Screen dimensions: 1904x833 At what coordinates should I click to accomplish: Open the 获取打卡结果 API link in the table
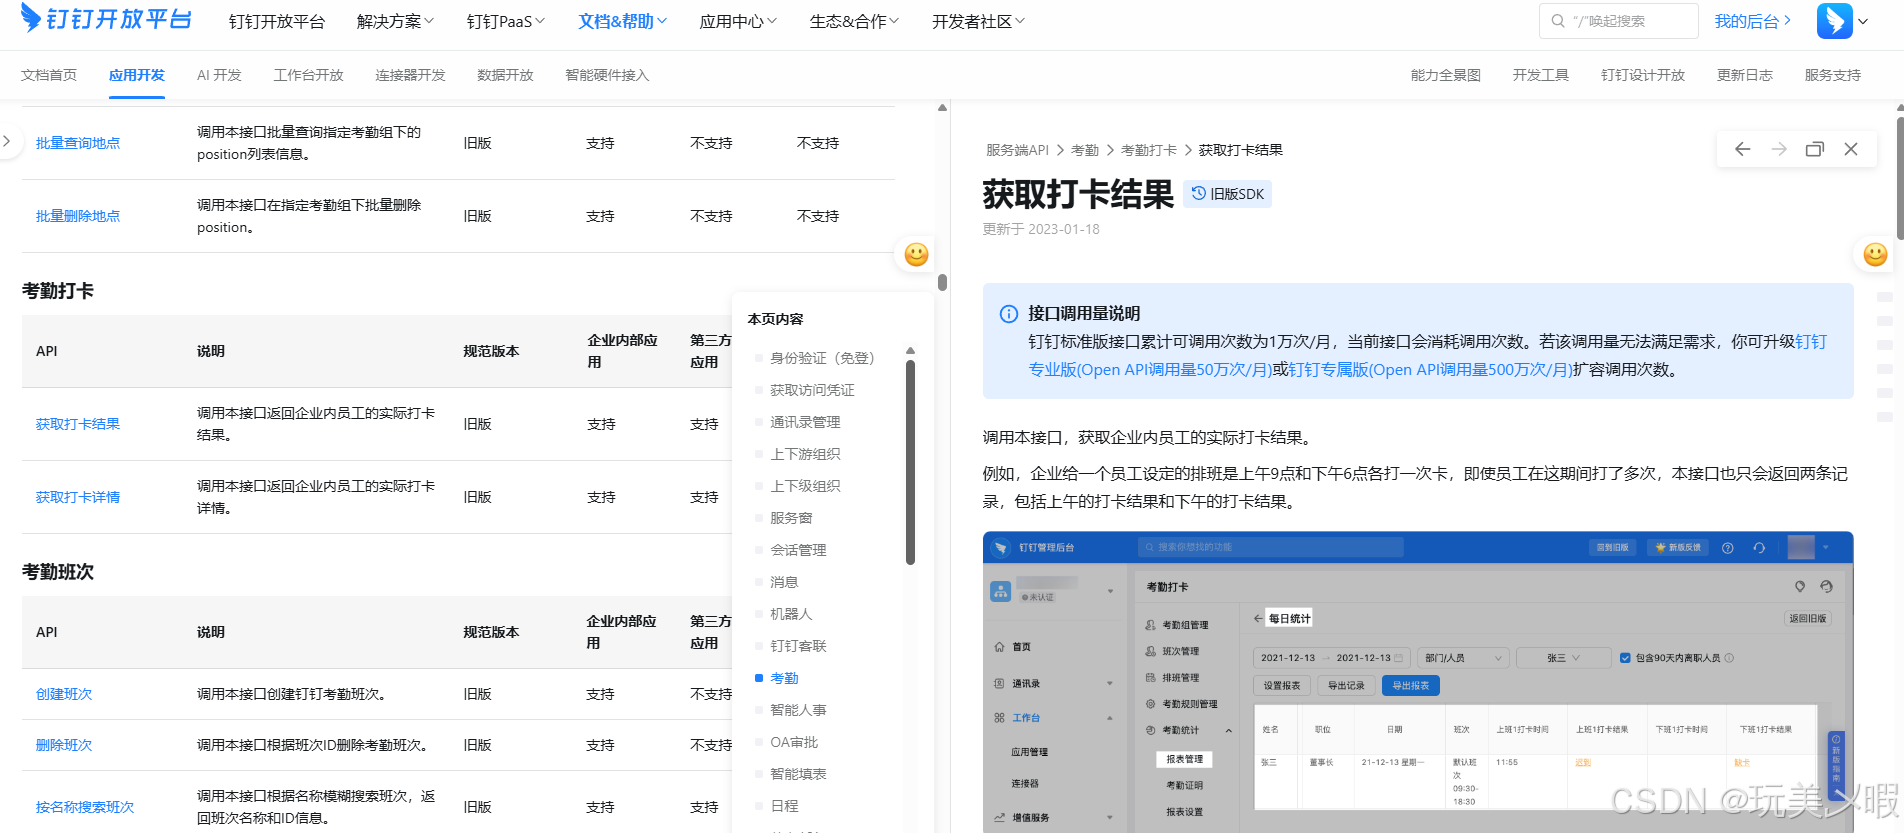[x=78, y=424]
